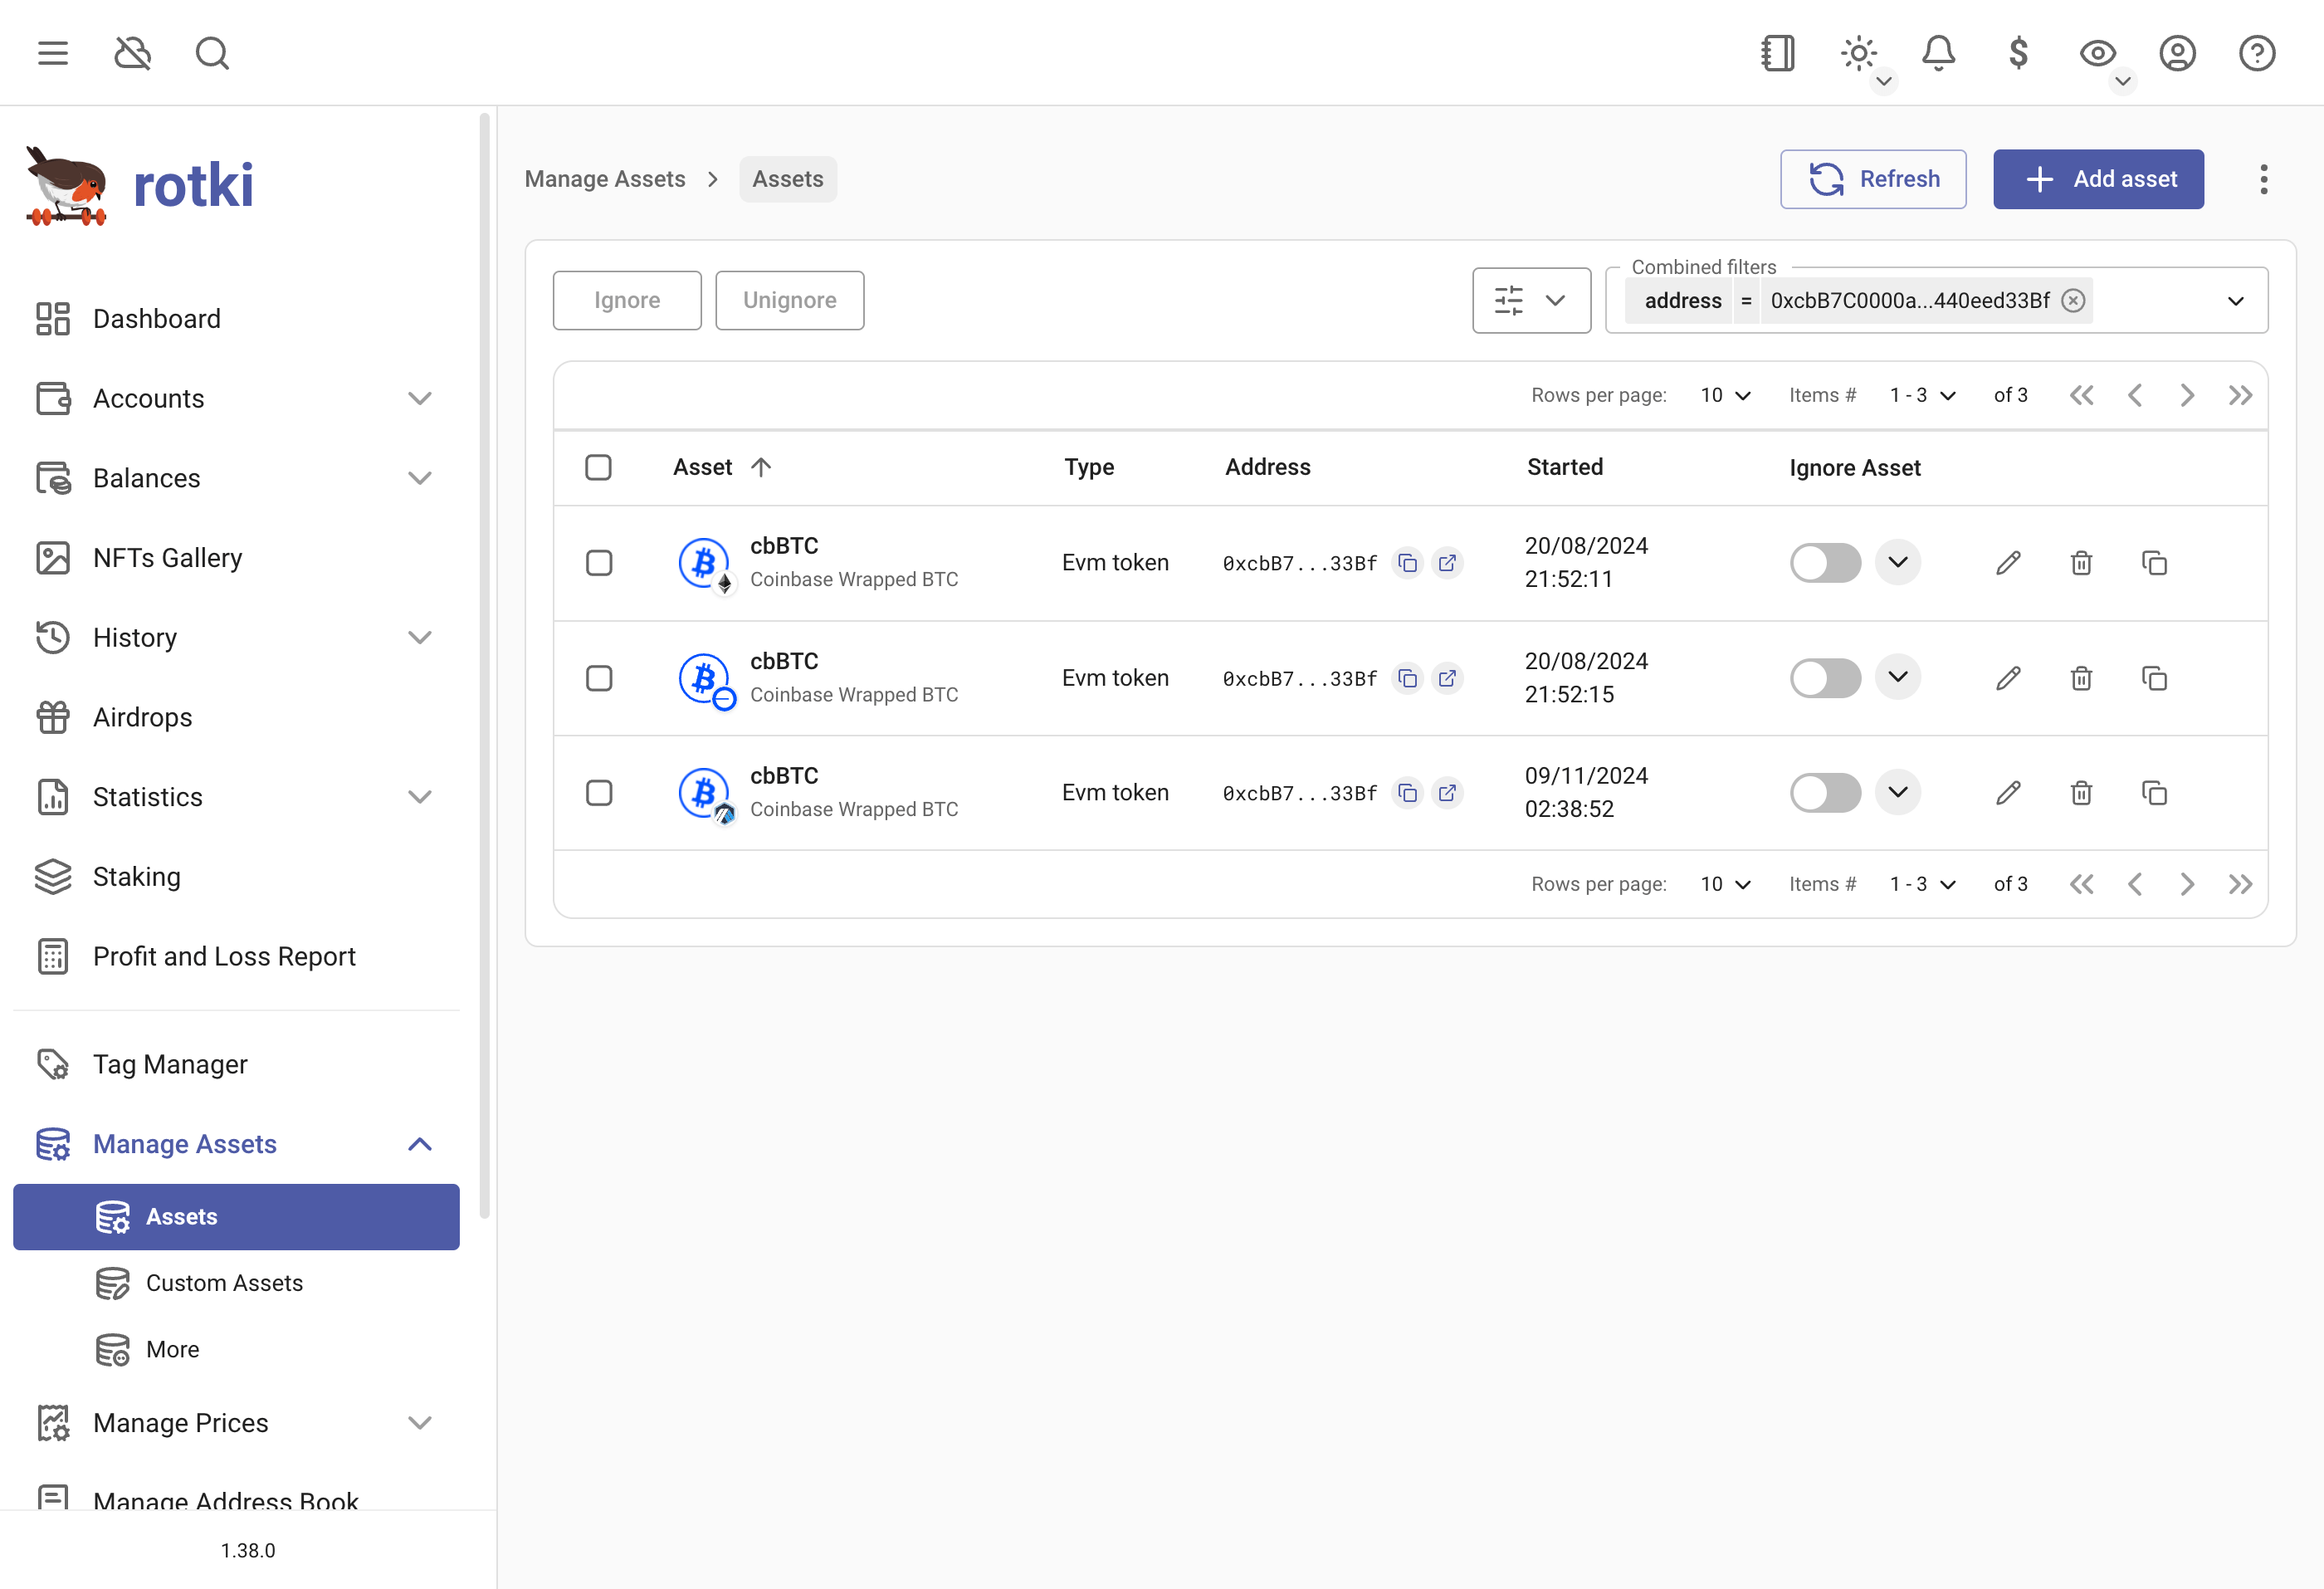Open the three-dot more options menu
The width and height of the screenshot is (2324, 1589).
2264,179
